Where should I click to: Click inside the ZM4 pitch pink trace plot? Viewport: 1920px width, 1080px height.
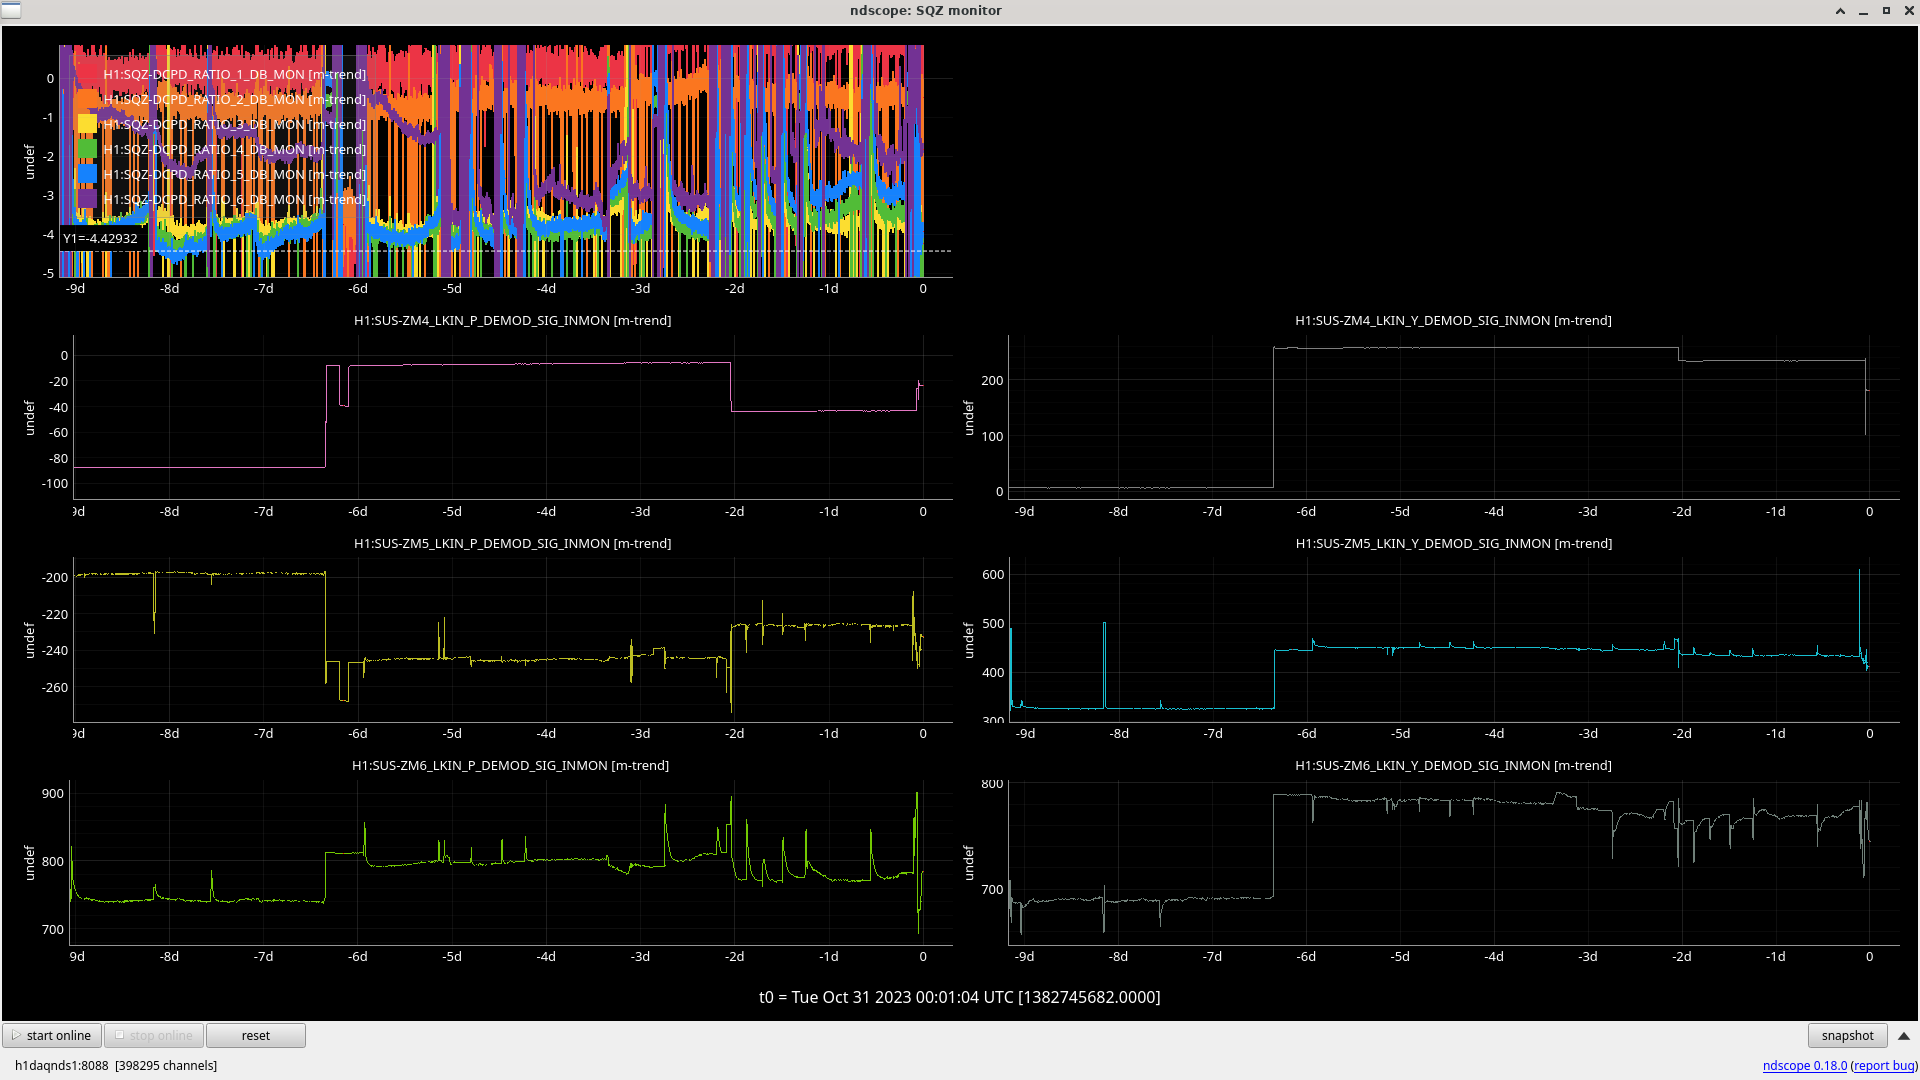point(512,417)
